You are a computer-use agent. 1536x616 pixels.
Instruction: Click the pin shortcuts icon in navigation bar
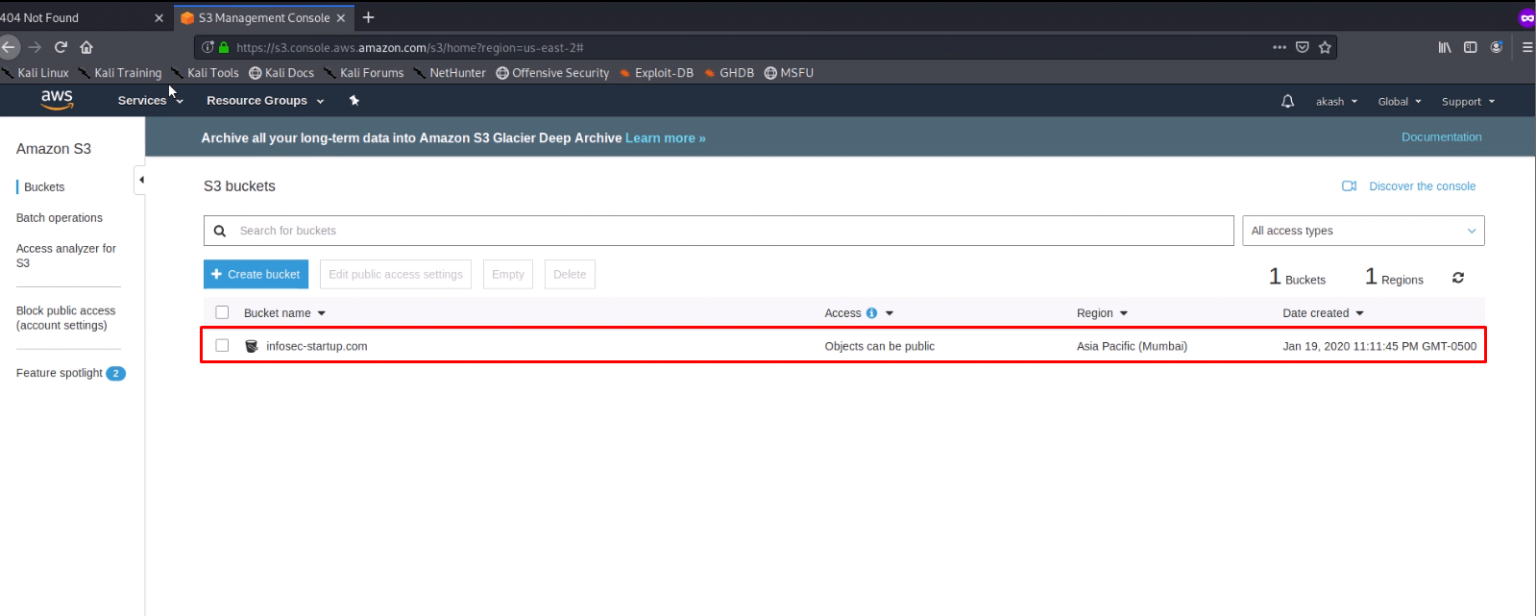pos(354,100)
